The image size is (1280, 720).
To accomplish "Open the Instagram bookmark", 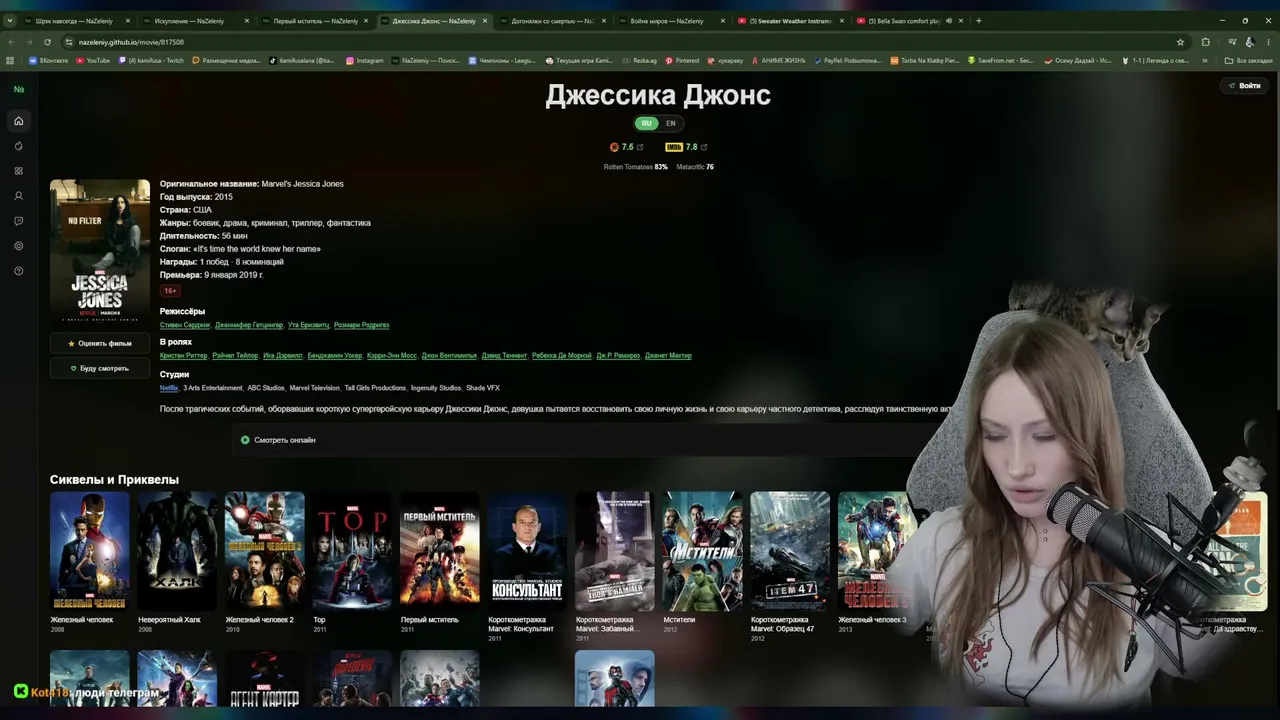I will 364,60.
